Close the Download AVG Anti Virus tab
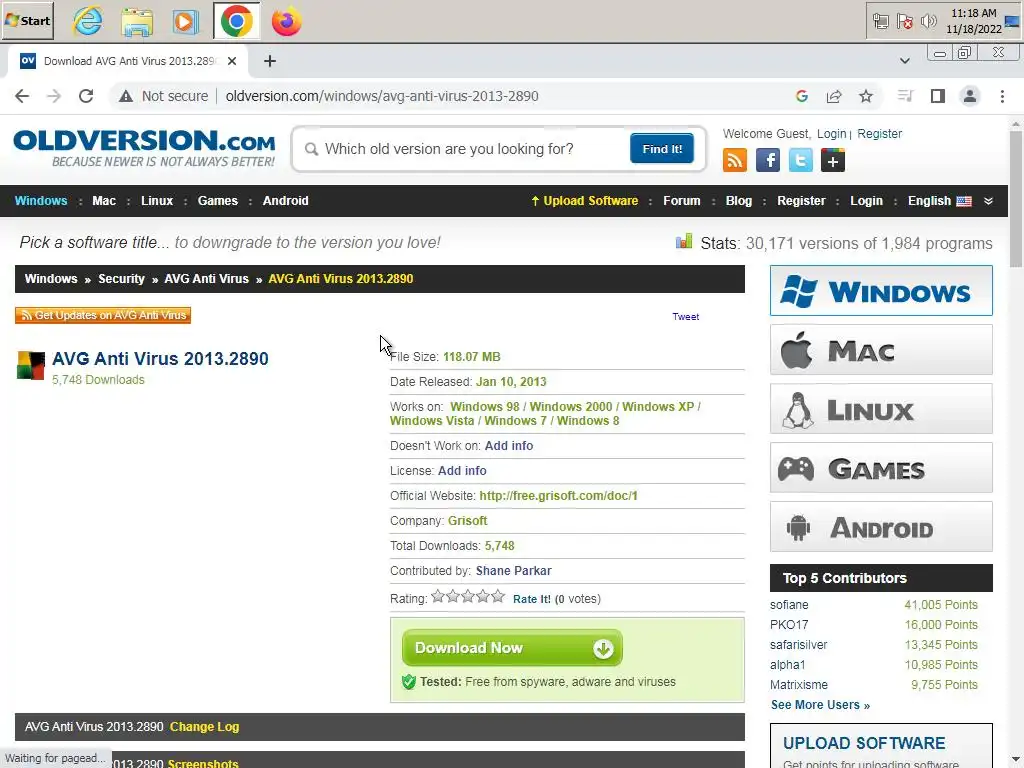Viewport: 1024px width, 768px height. (x=232, y=61)
